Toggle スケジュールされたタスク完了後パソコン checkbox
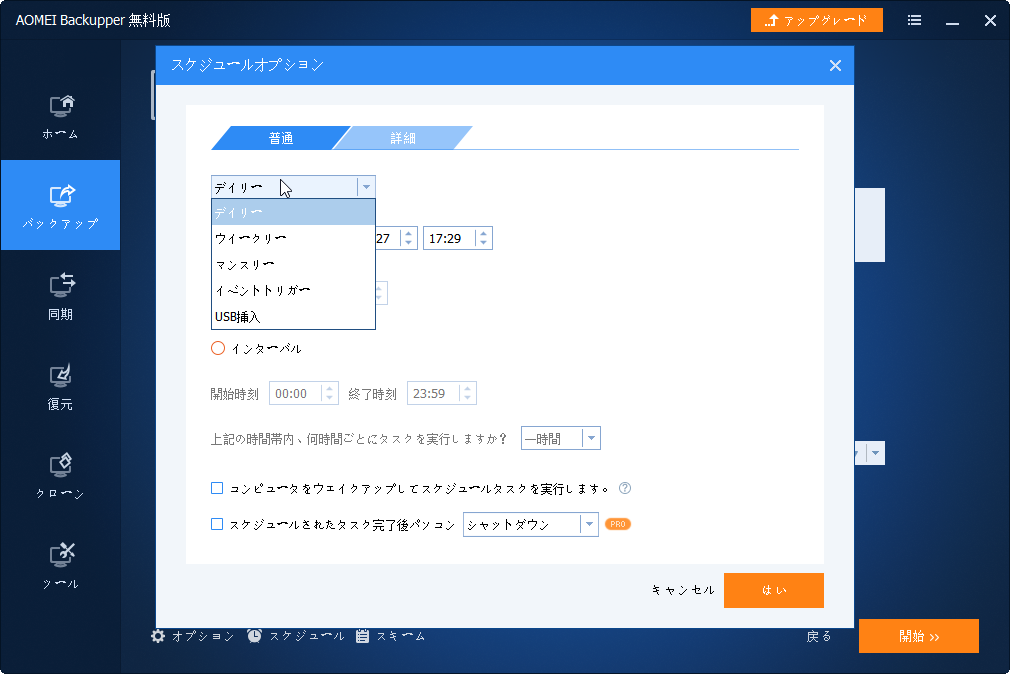This screenshot has height=674, width=1010. coord(217,525)
